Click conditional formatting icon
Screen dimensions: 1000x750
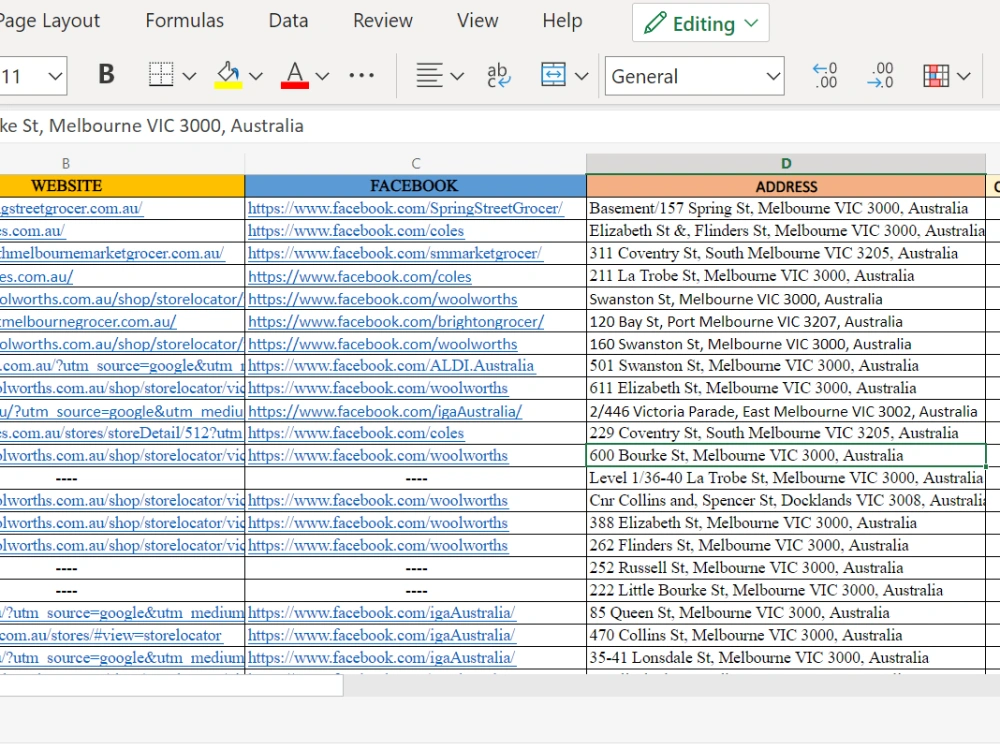[936, 76]
